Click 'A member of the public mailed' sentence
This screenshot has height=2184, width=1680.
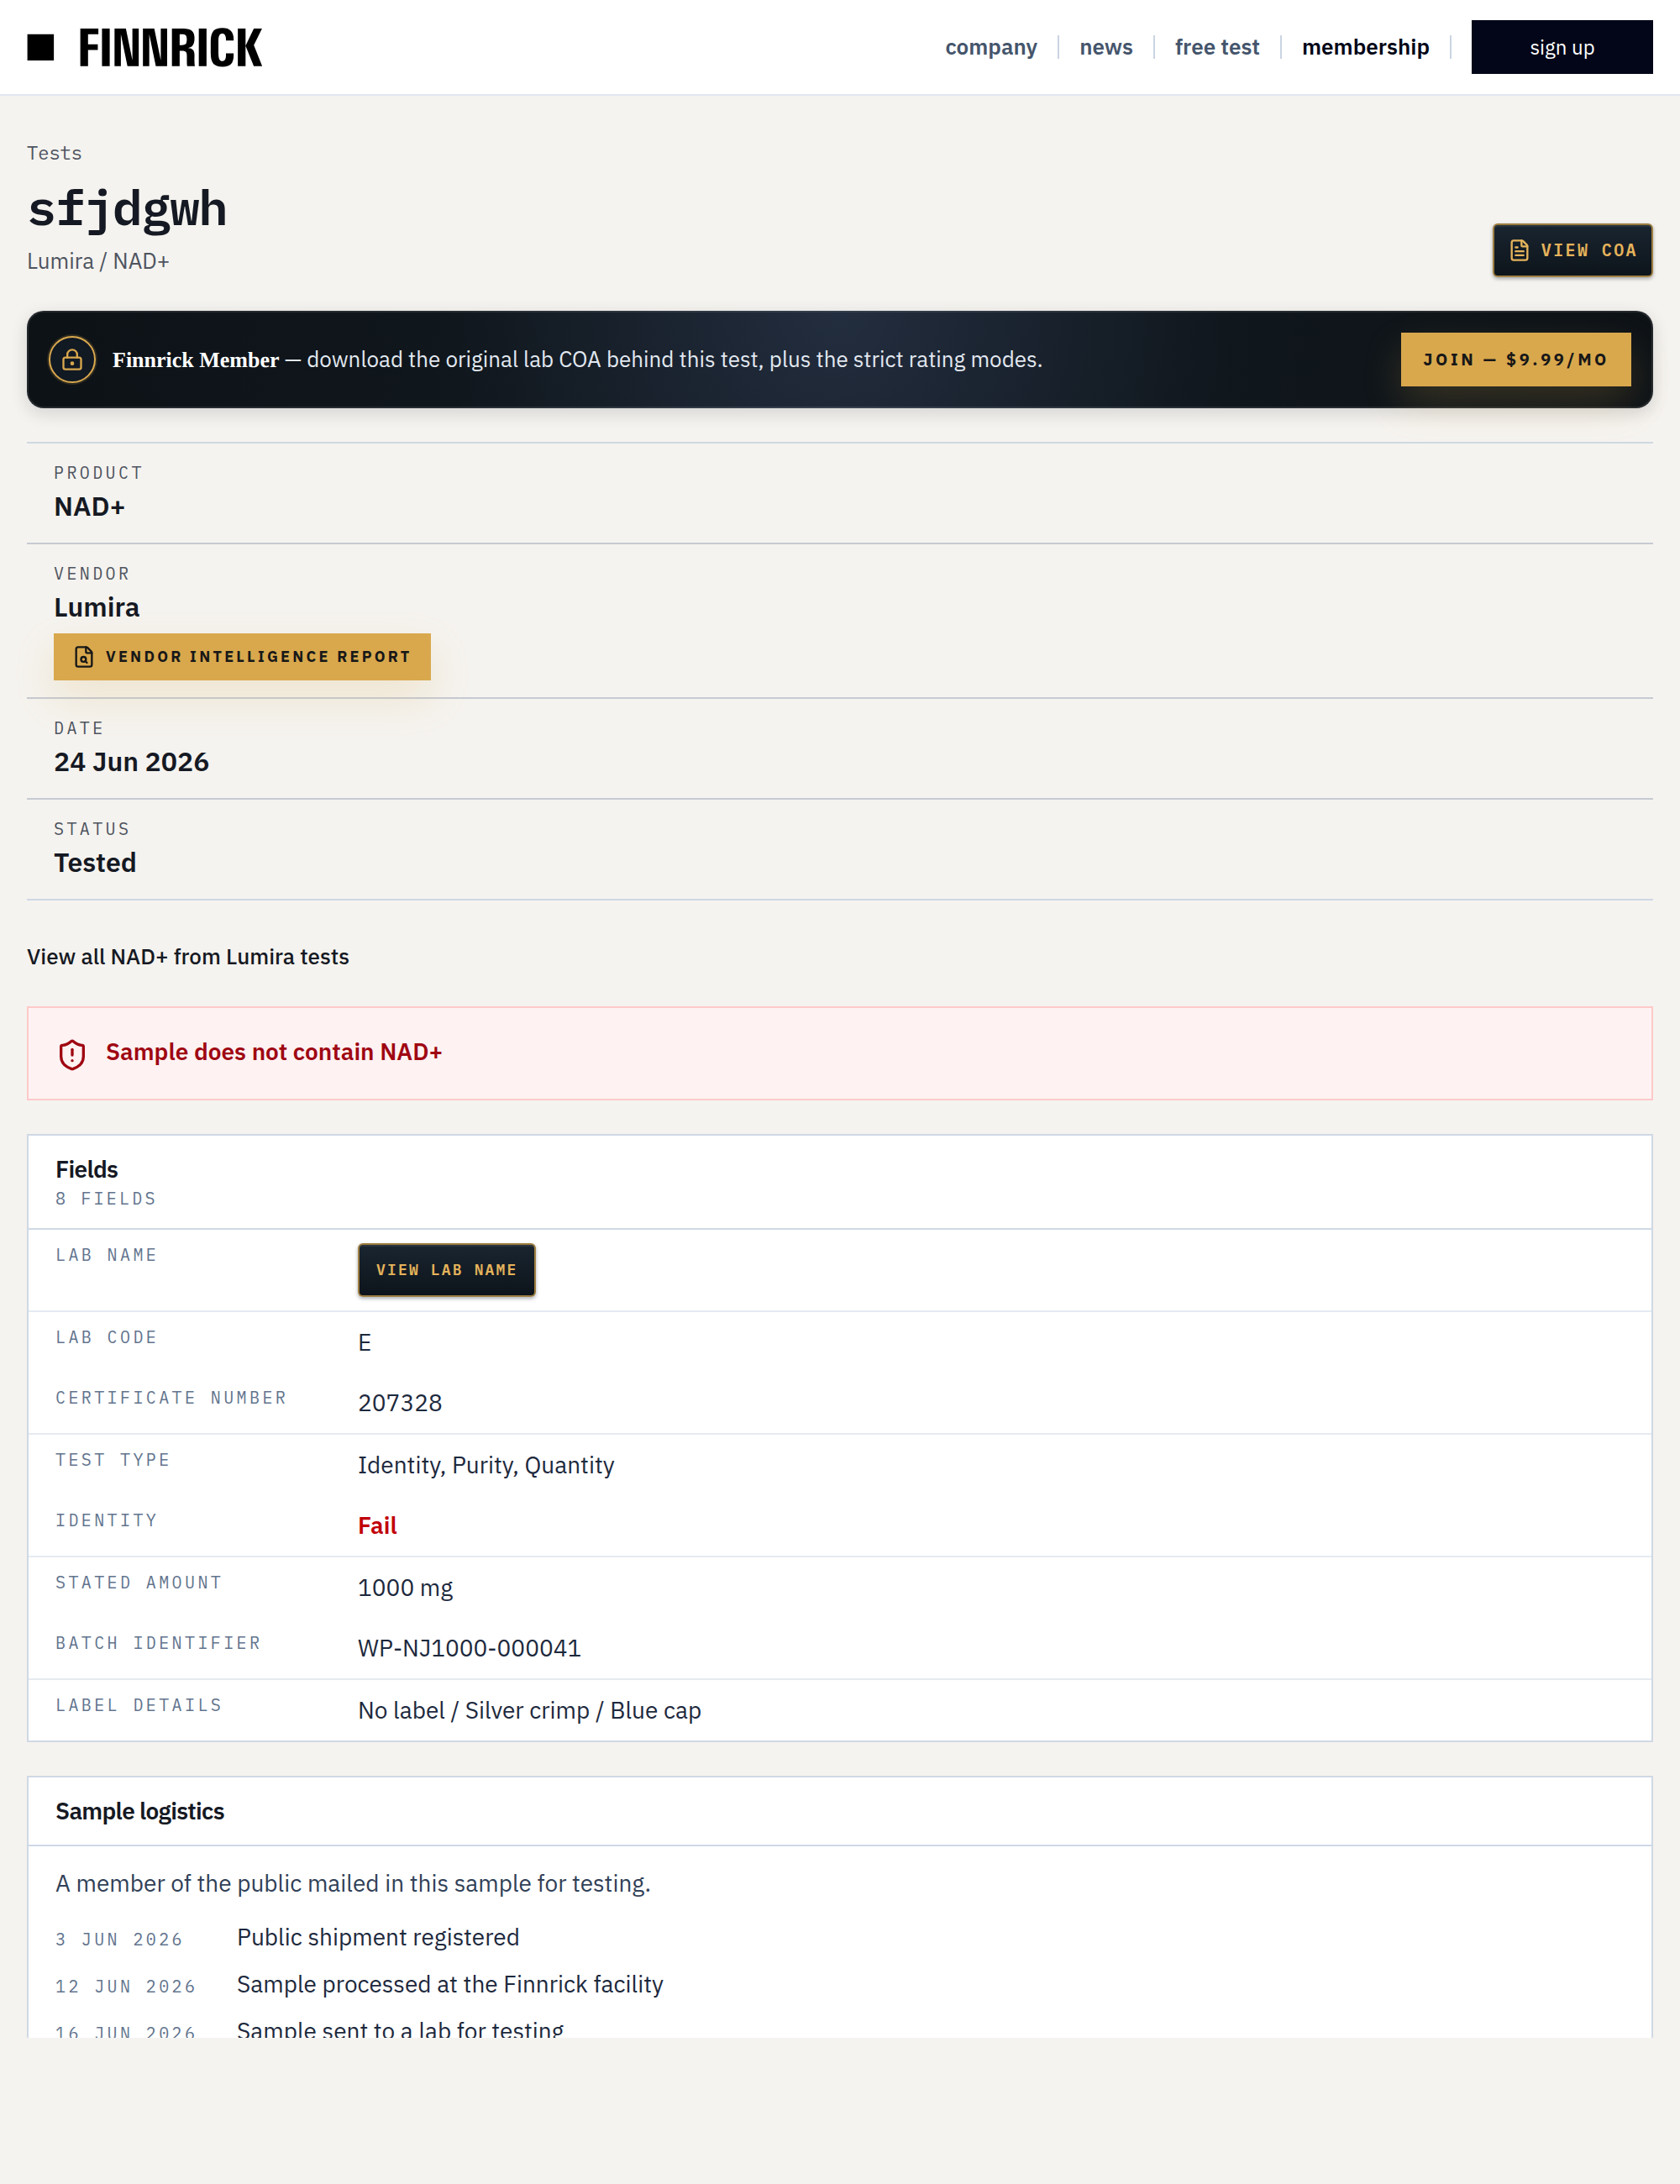(353, 1883)
